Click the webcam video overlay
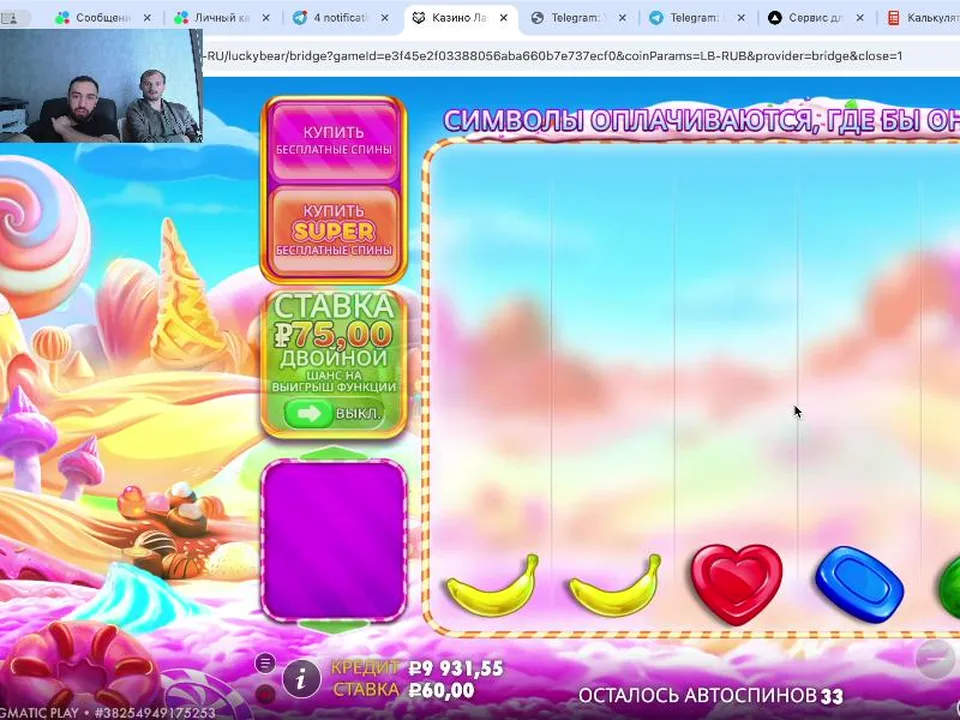Viewport: 960px width, 720px height. [x=101, y=86]
